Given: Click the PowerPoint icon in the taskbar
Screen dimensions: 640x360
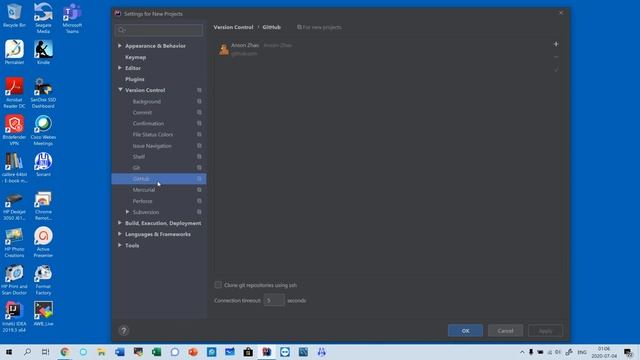Looking at the screenshot, I should (193, 352).
